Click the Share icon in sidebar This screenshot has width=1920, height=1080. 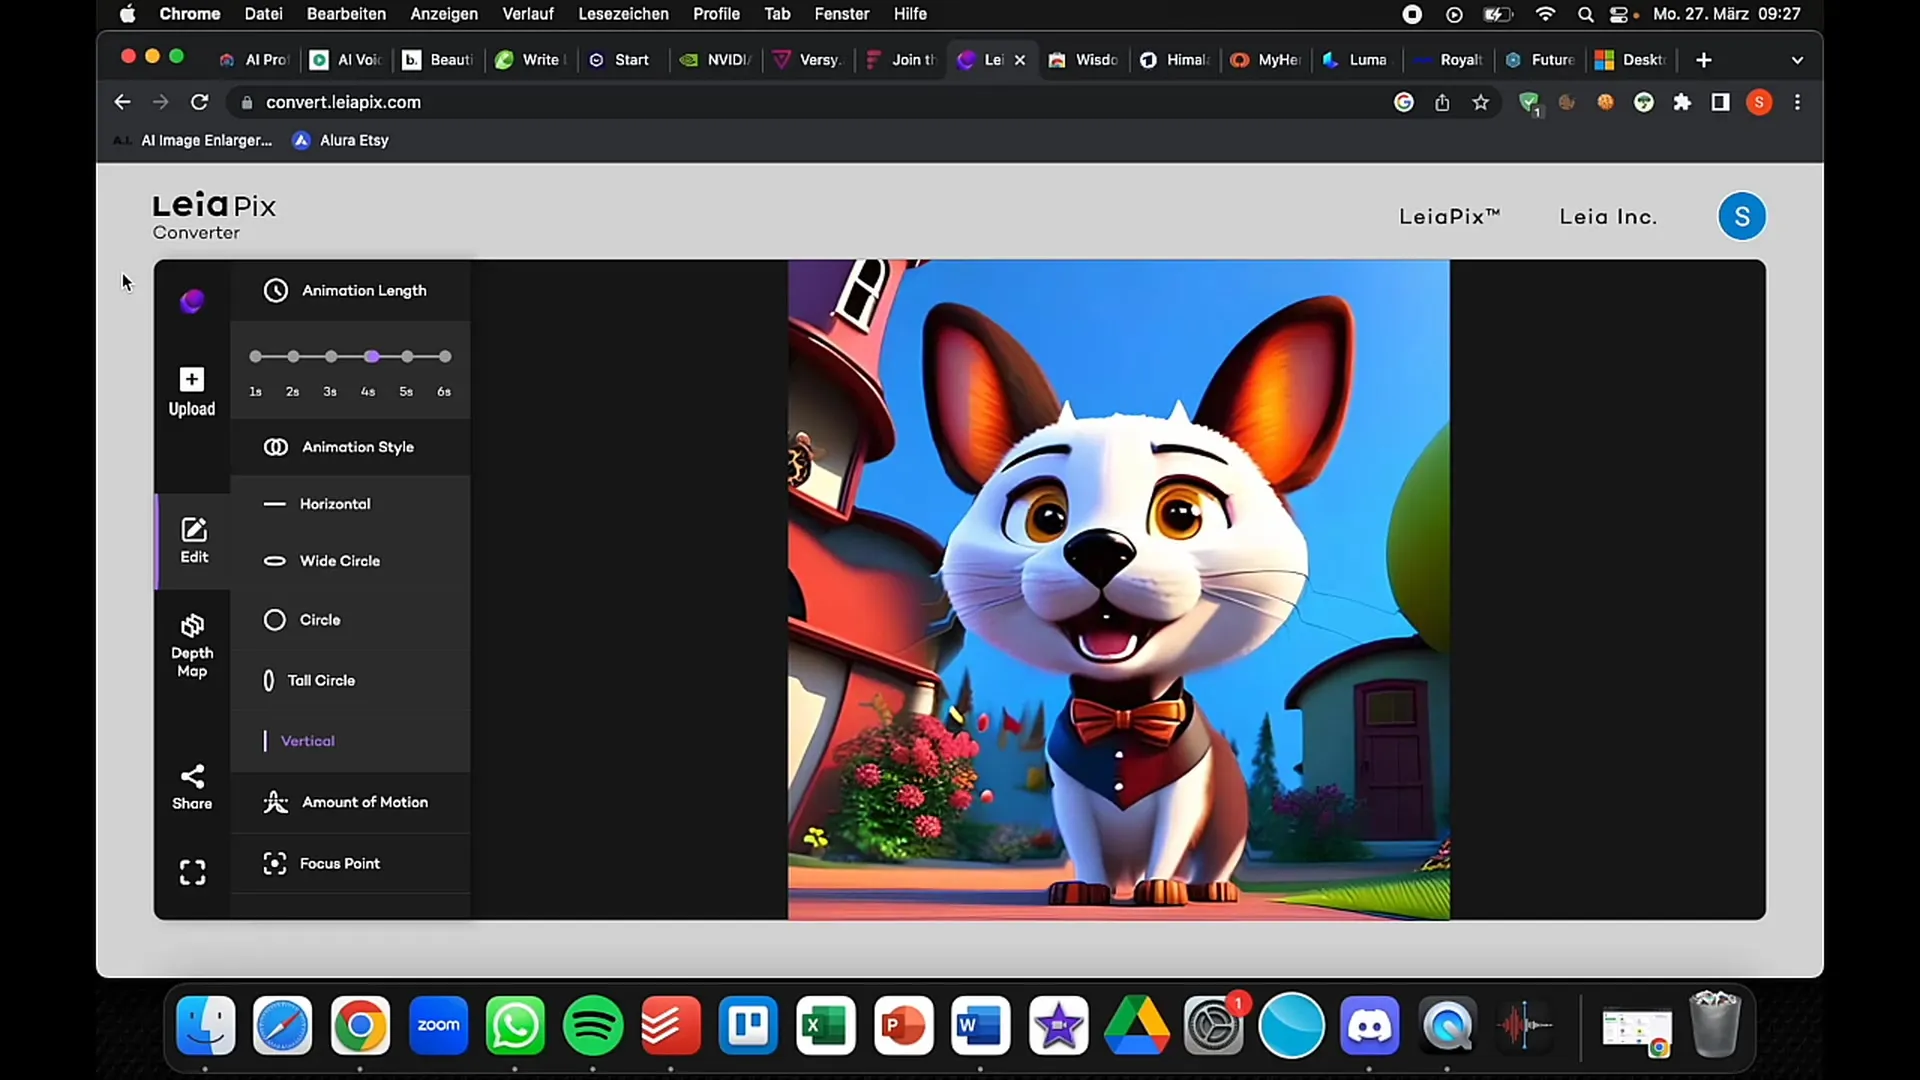tap(191, 778)
